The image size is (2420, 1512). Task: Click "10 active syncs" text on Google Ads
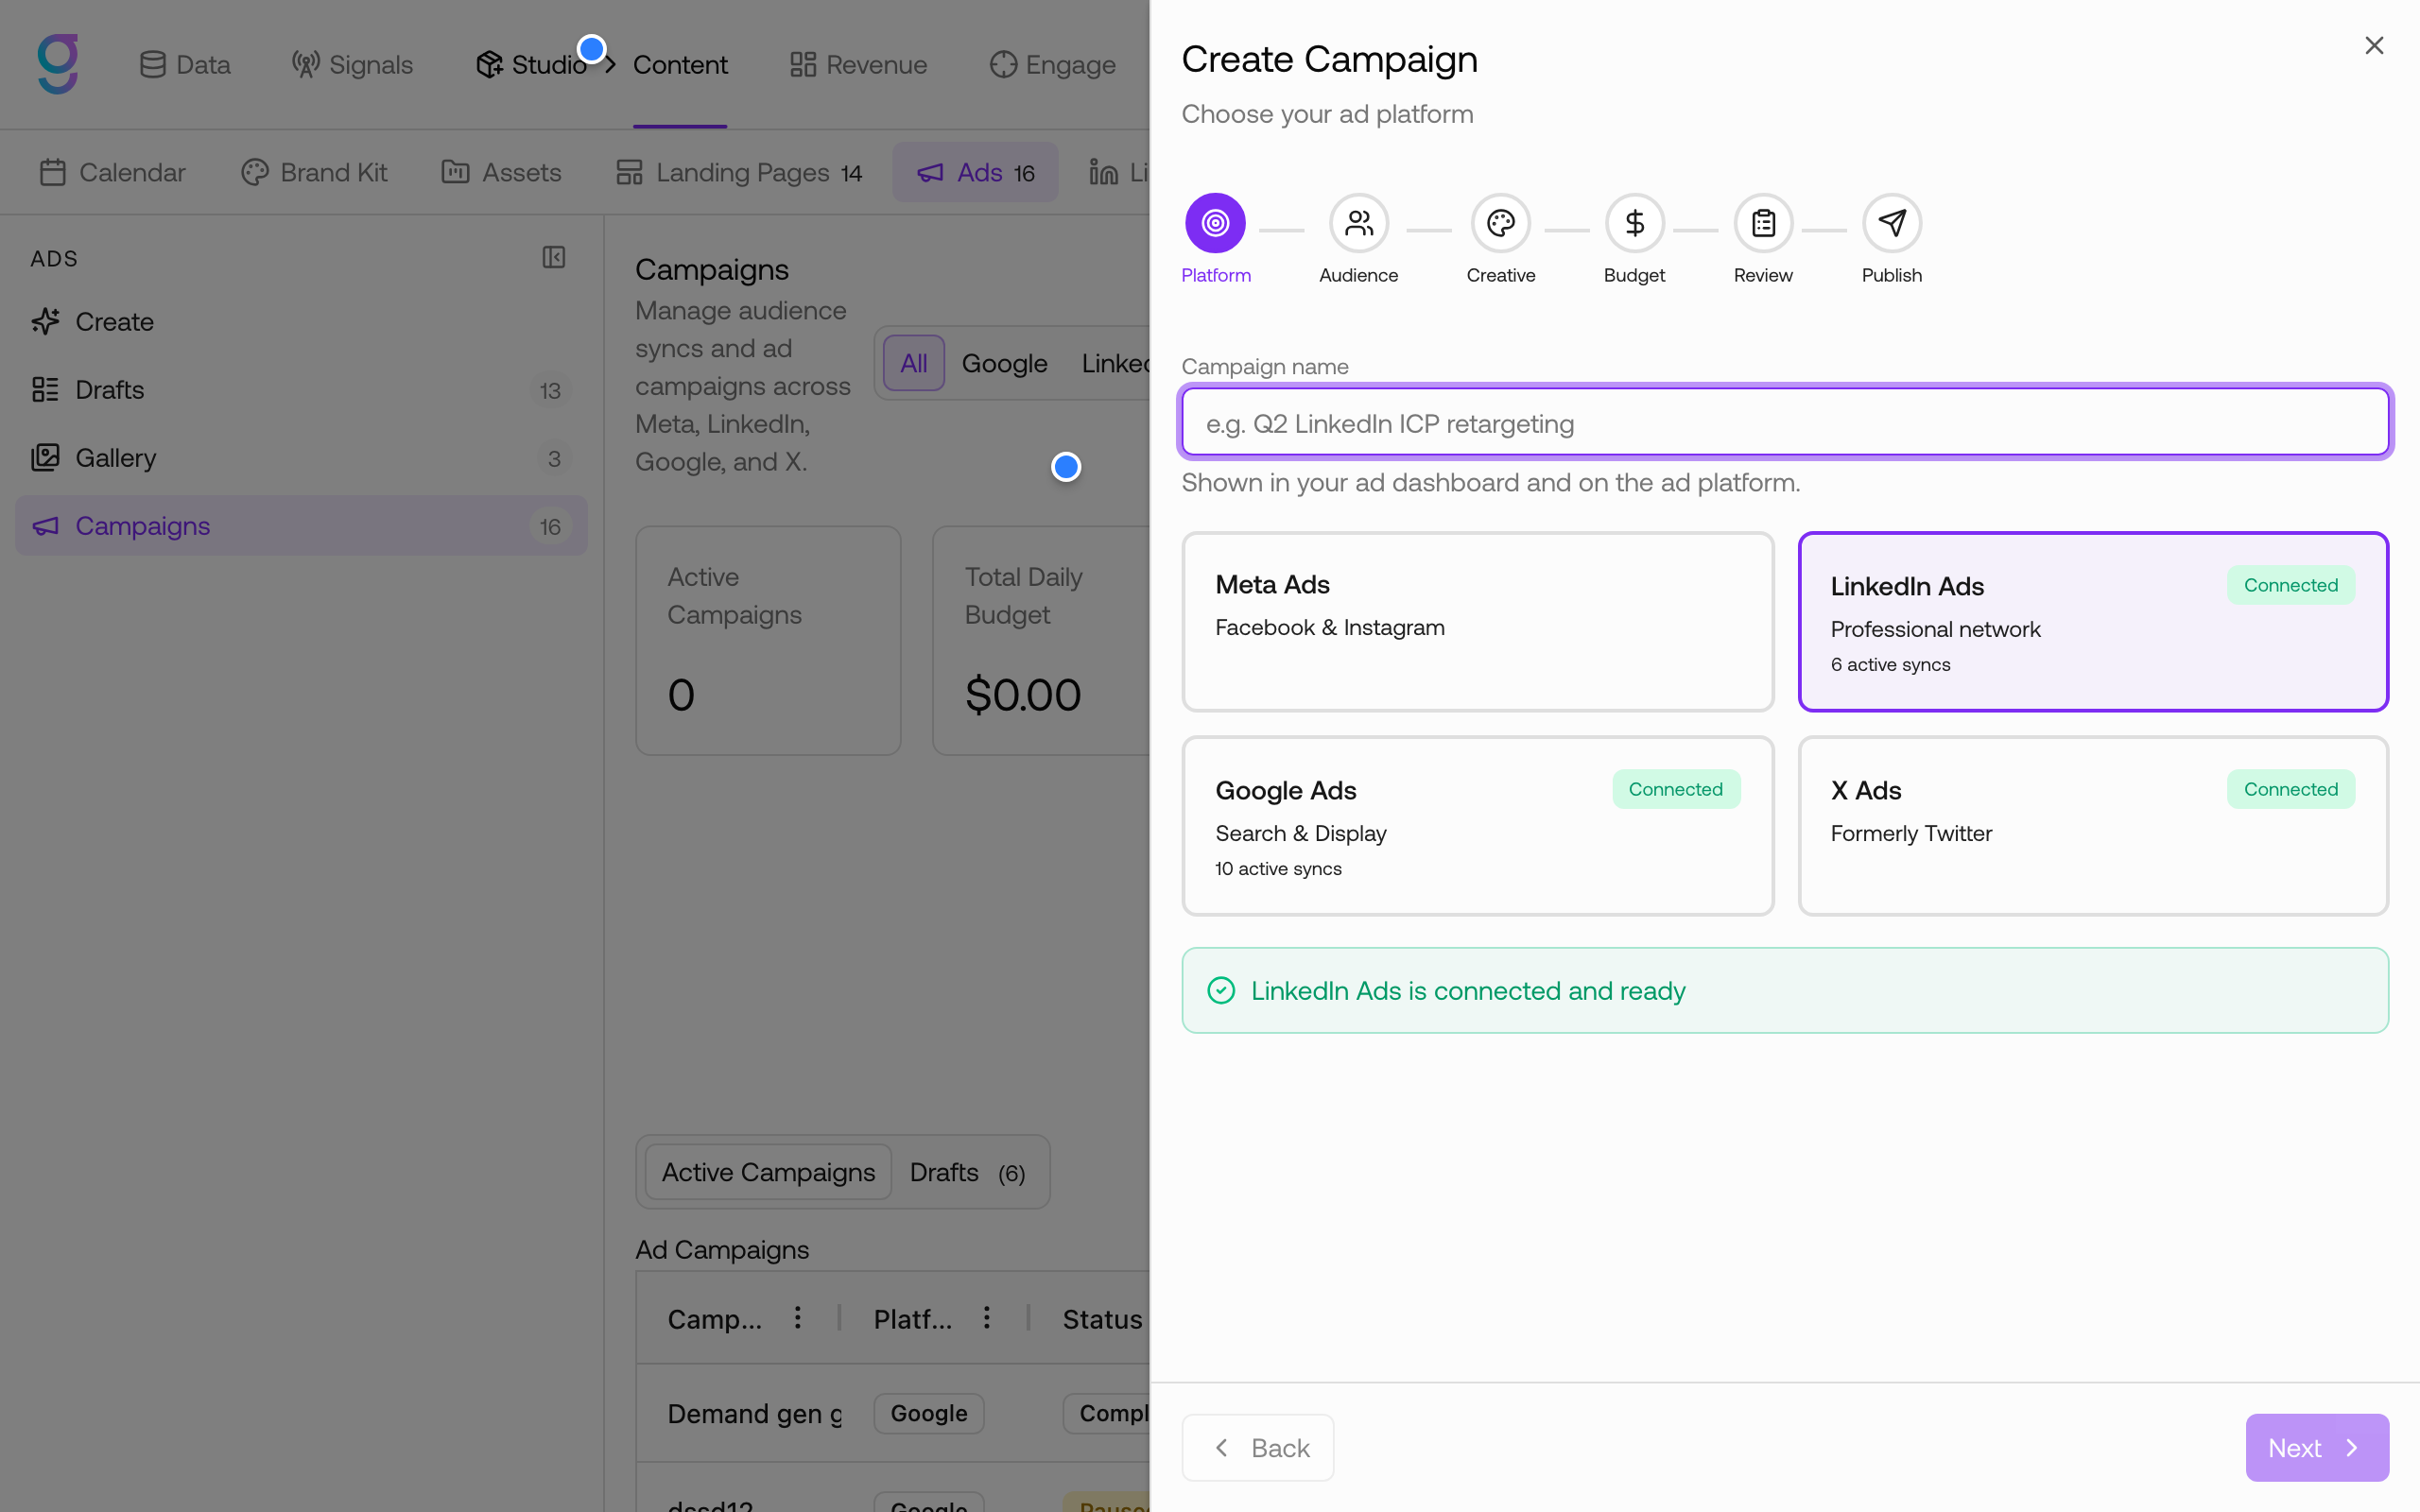tap(1278, 868)
